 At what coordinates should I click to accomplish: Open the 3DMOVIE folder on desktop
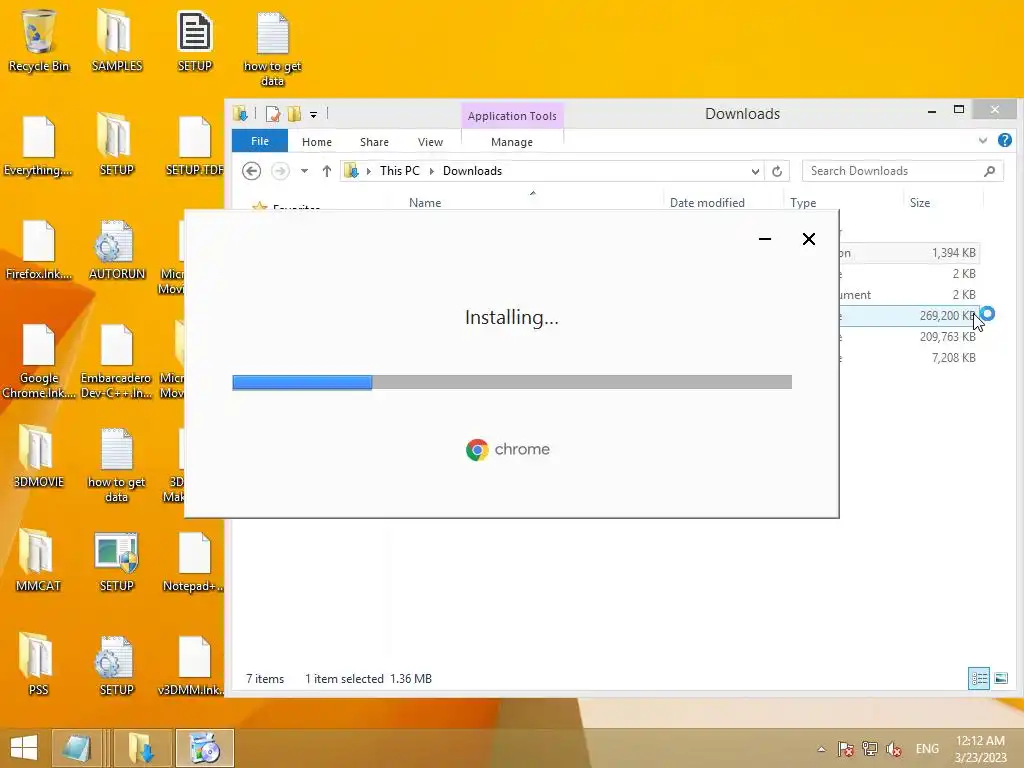click(38, 457)
